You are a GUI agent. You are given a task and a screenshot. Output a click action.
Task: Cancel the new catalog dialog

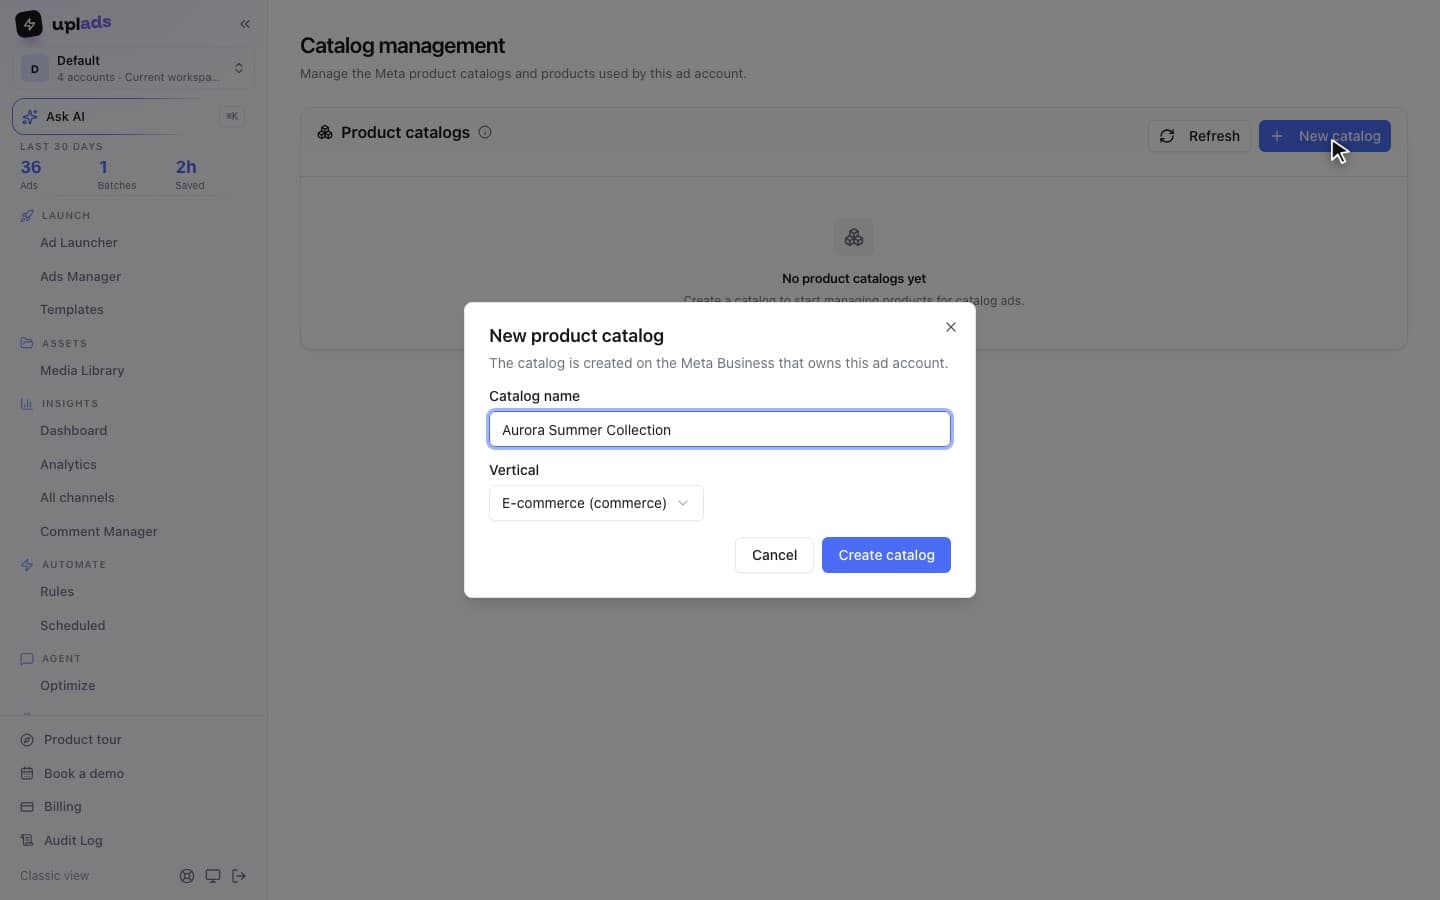[774, 555]
